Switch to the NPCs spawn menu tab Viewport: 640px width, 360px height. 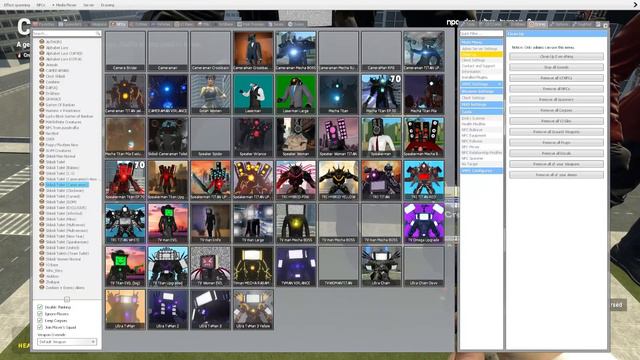click(118, 24)
